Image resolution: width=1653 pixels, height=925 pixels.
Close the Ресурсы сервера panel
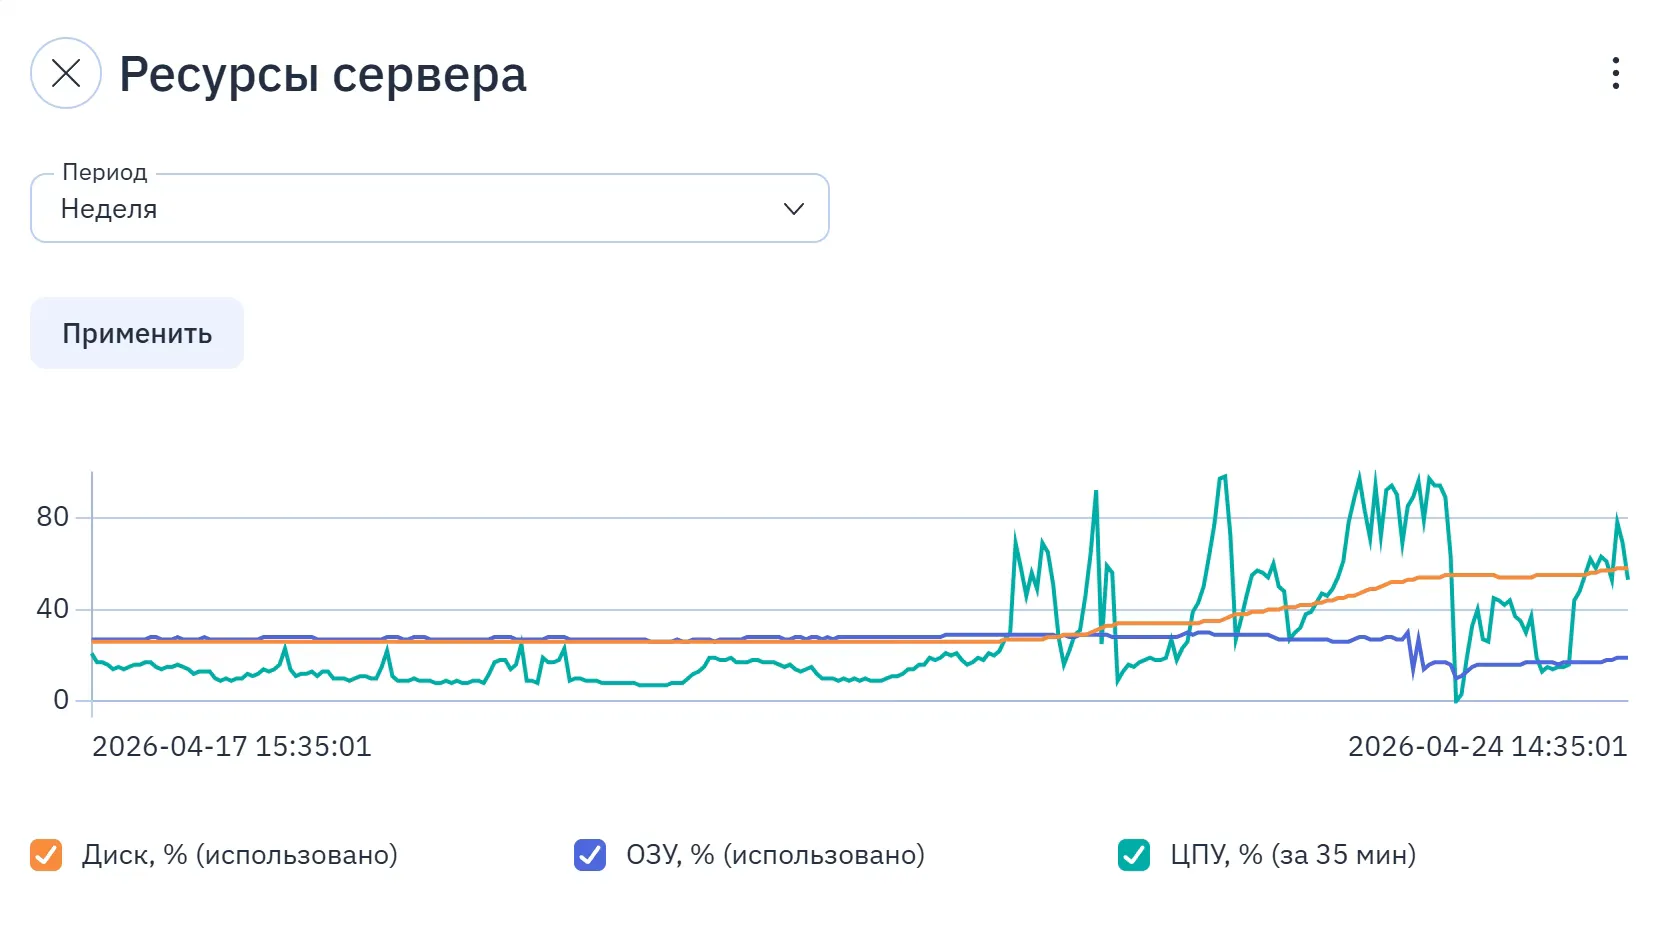click(x=66, y=73)
